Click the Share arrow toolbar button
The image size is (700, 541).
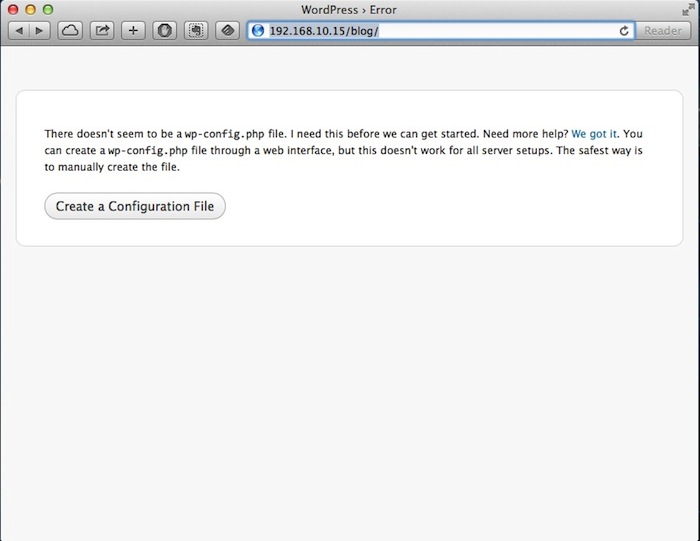pos(102,31)
